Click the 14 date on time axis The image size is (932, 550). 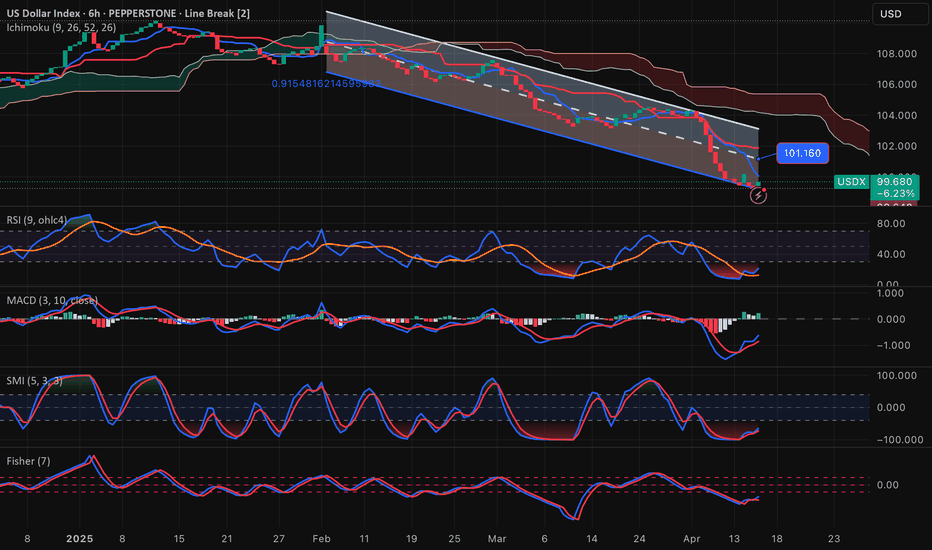pyautogui.click(x=591, y=539)
